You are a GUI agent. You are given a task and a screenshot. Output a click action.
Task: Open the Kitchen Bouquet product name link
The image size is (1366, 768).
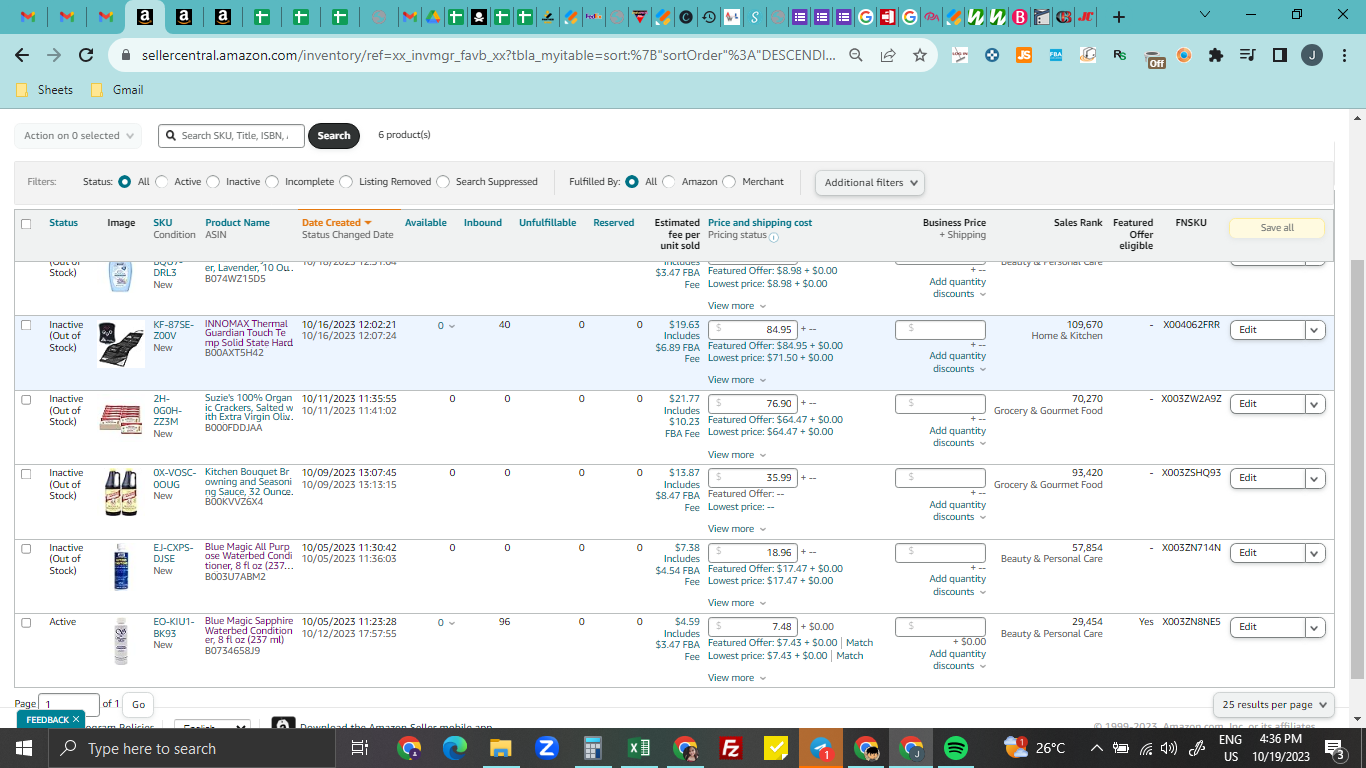pyautogui.click(x=248, y=482)
